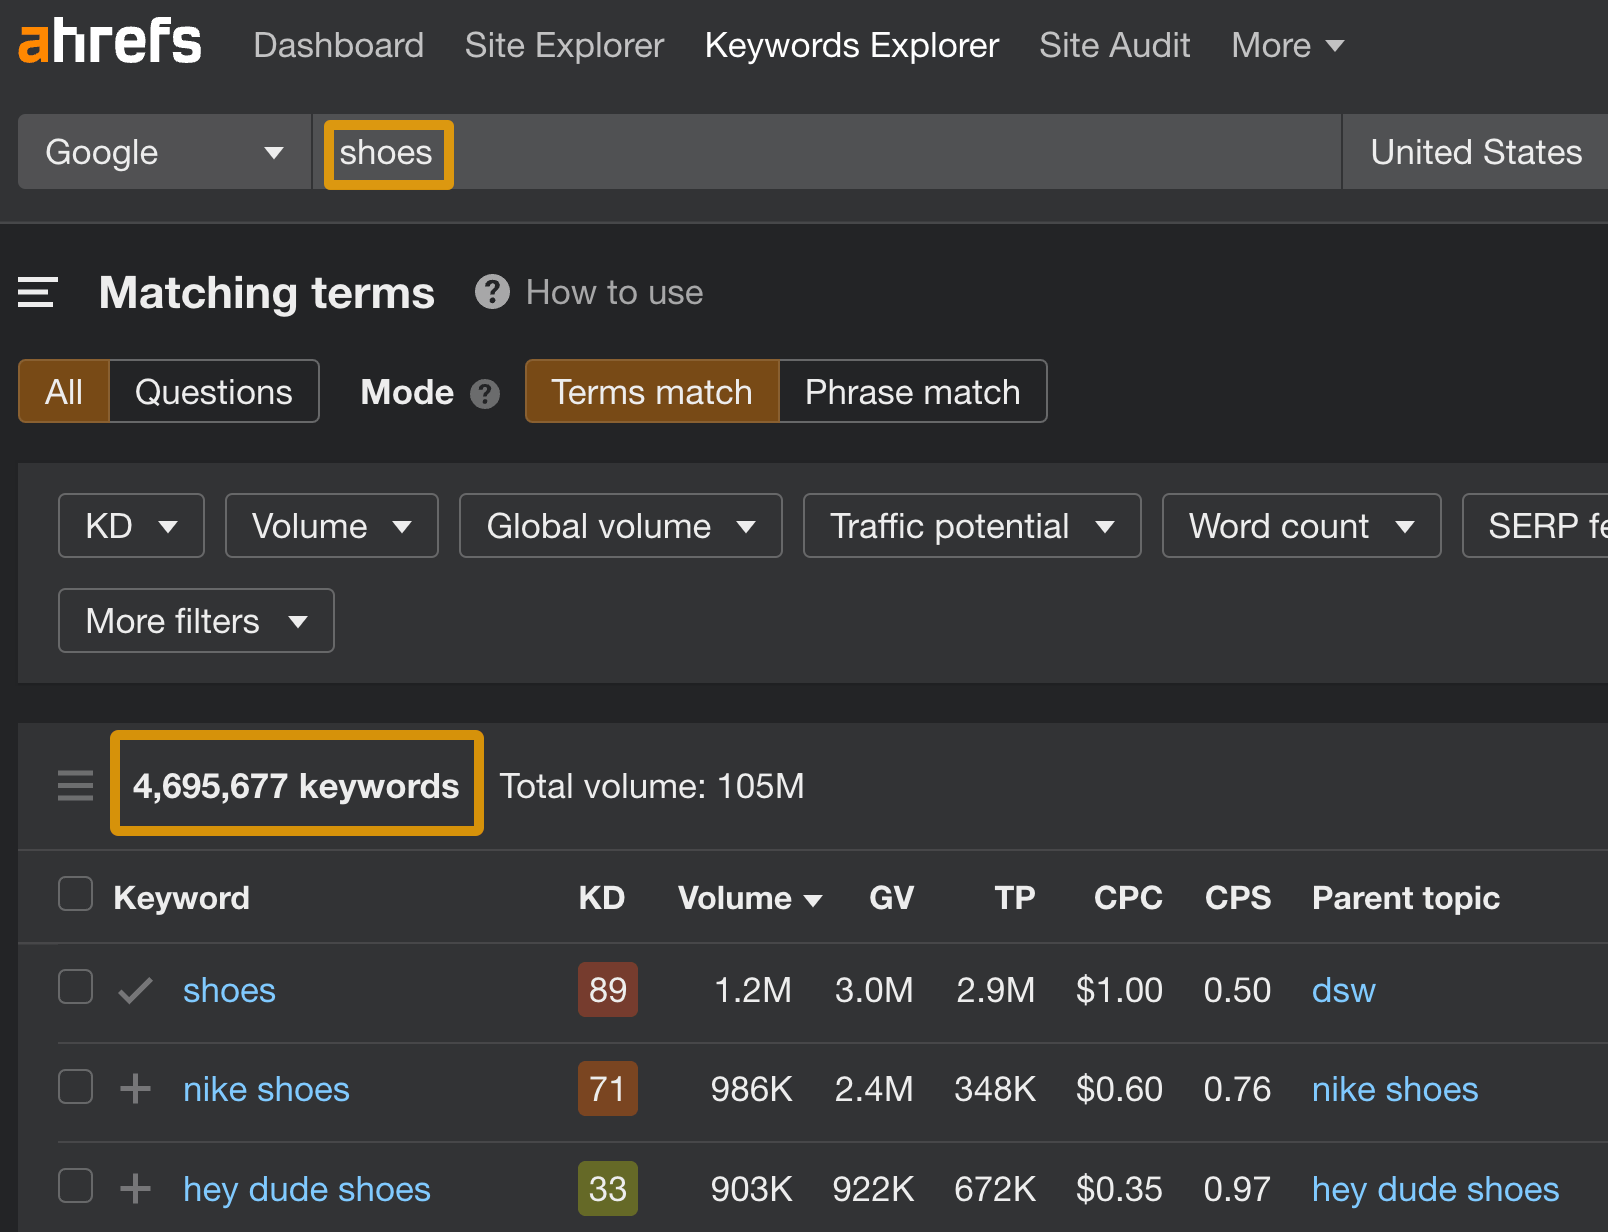Open the KD filter dropdown

(130, 525)
